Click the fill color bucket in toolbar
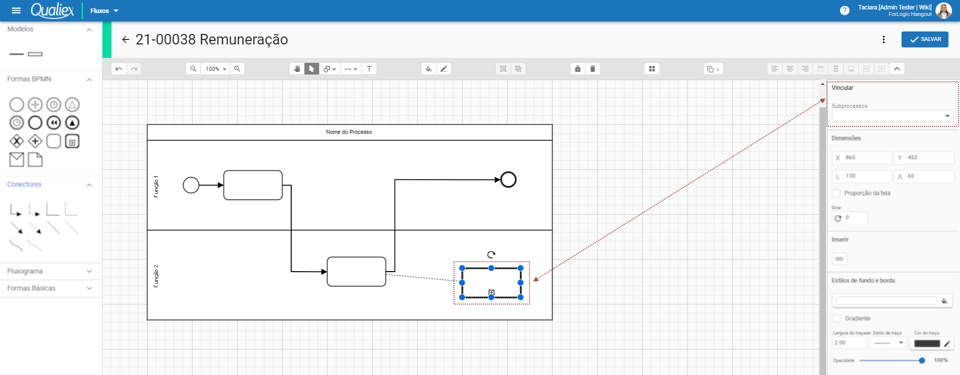 click(x=429, y=69)
